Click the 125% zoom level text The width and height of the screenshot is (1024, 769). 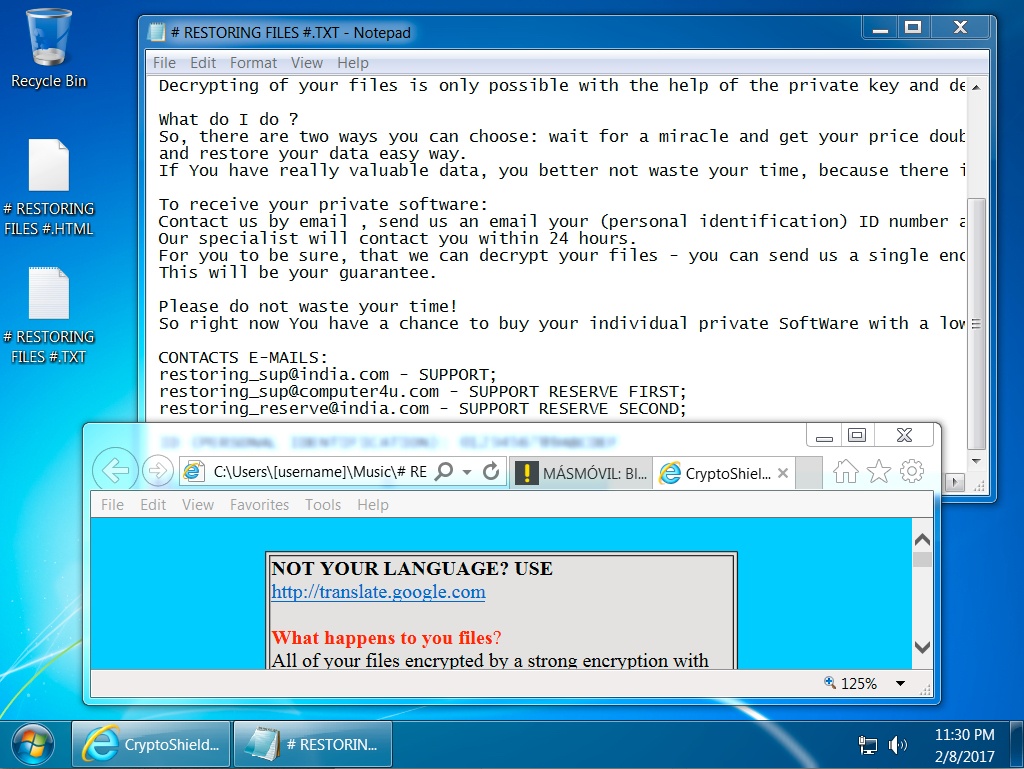coord(859,683)
